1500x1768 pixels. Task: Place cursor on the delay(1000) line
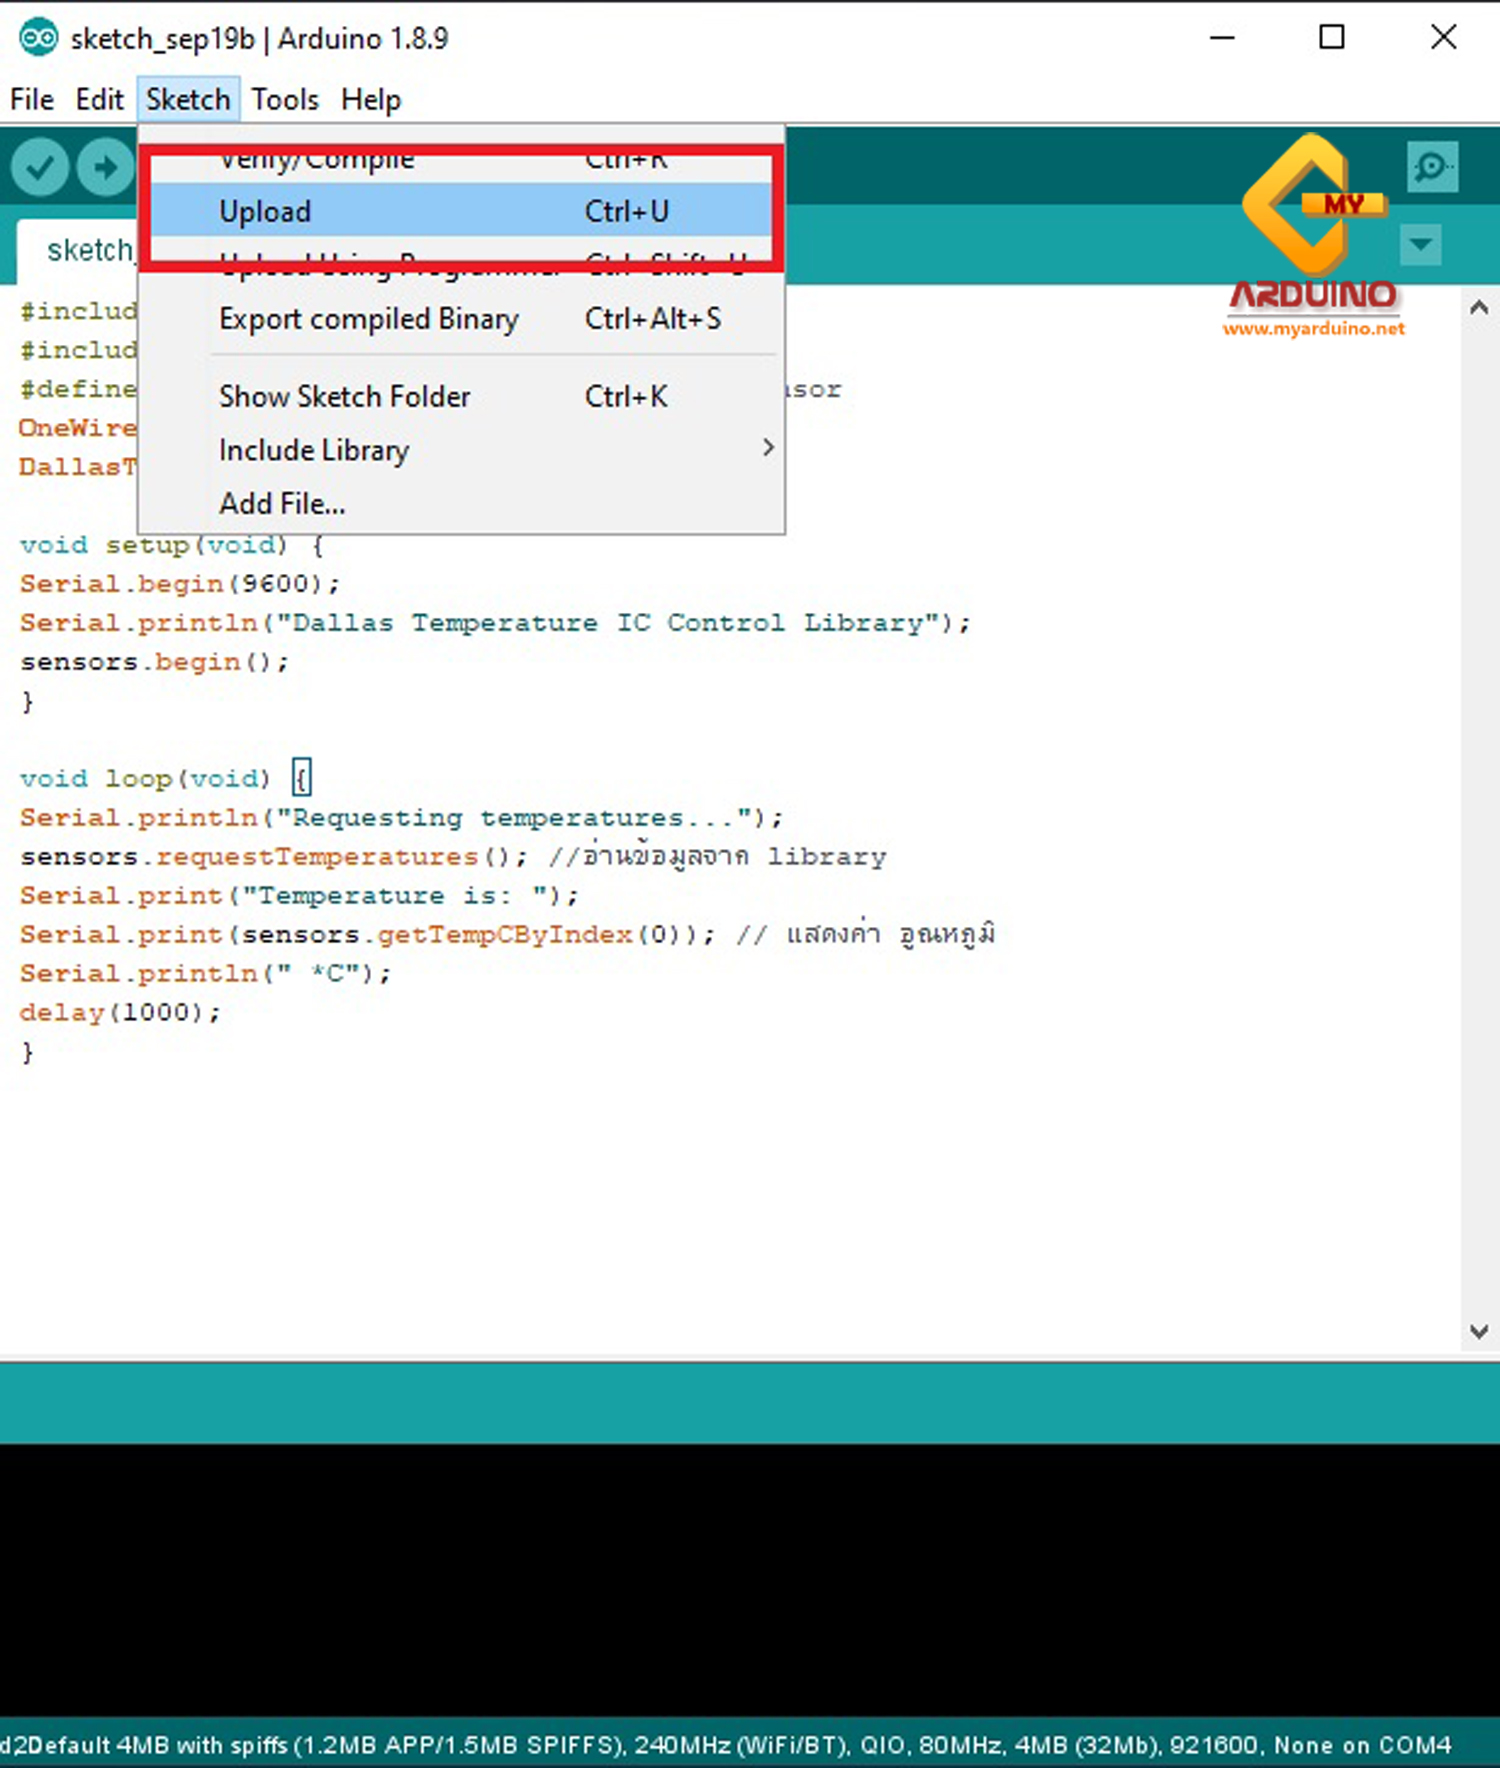tap(118, 1013)
